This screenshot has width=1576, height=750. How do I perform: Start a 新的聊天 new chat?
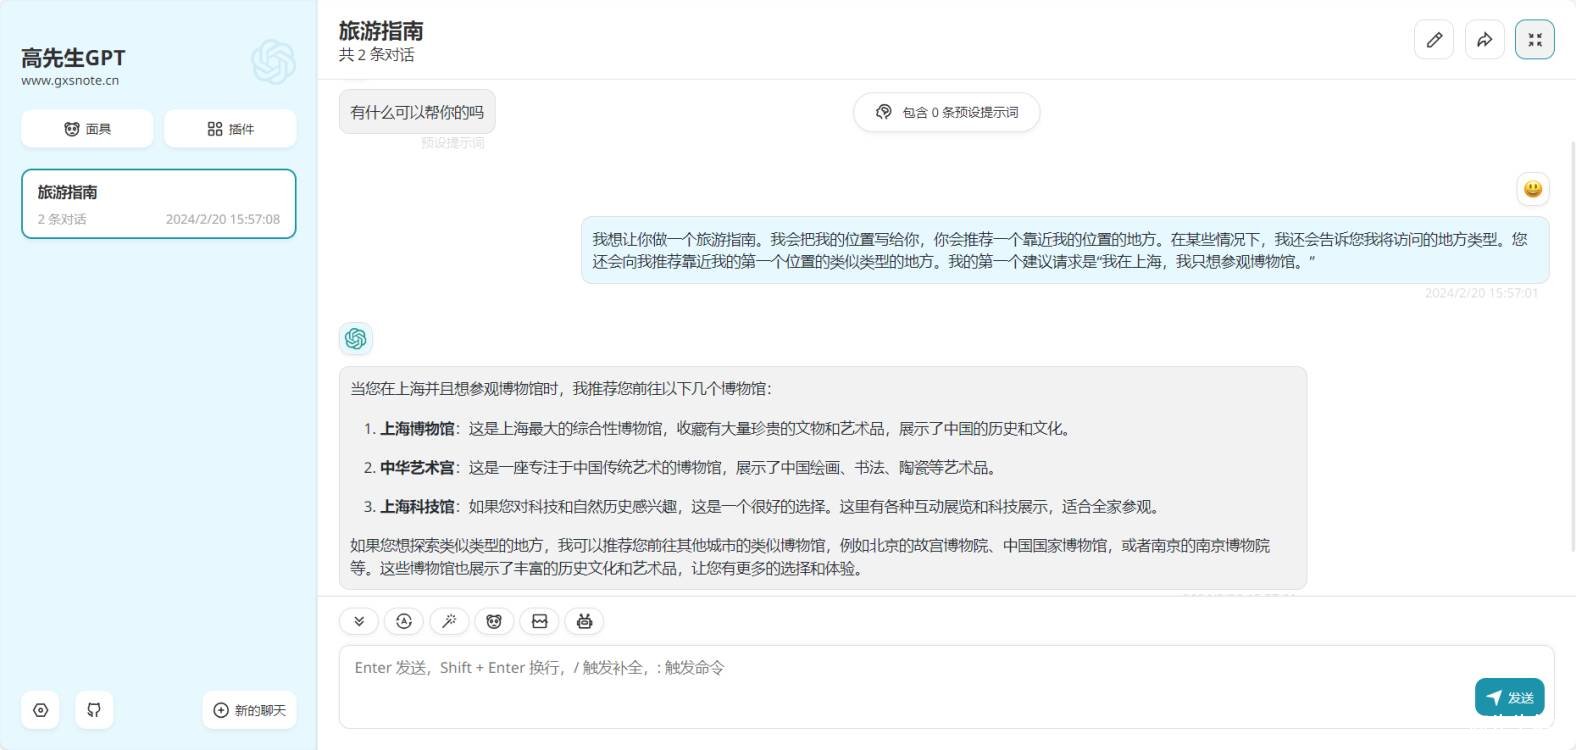click(x=249, y=710)
